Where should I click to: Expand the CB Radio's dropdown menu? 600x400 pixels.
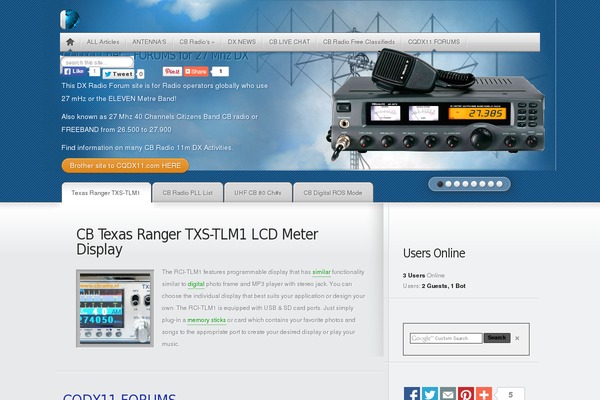pos(197,42)
